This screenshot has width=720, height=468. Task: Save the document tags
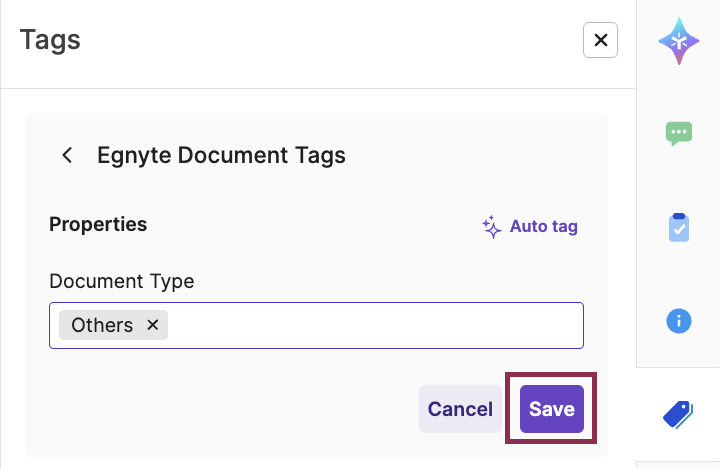point(551,409)
